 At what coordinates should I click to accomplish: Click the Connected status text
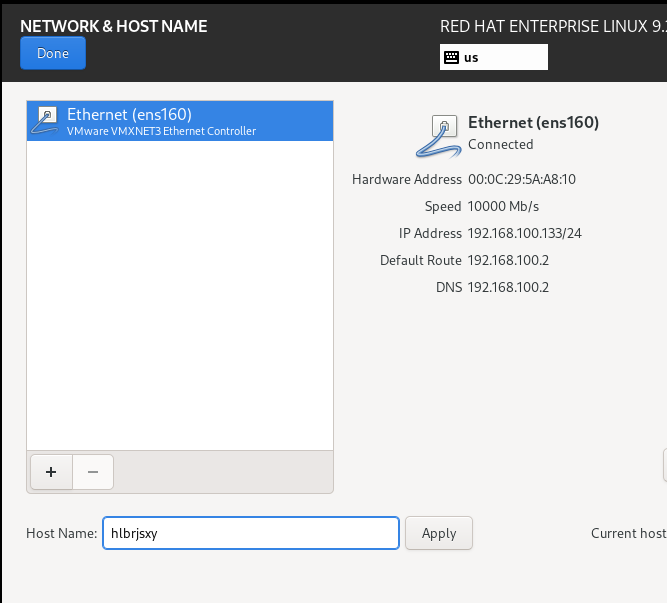click(x=500, y=144)
